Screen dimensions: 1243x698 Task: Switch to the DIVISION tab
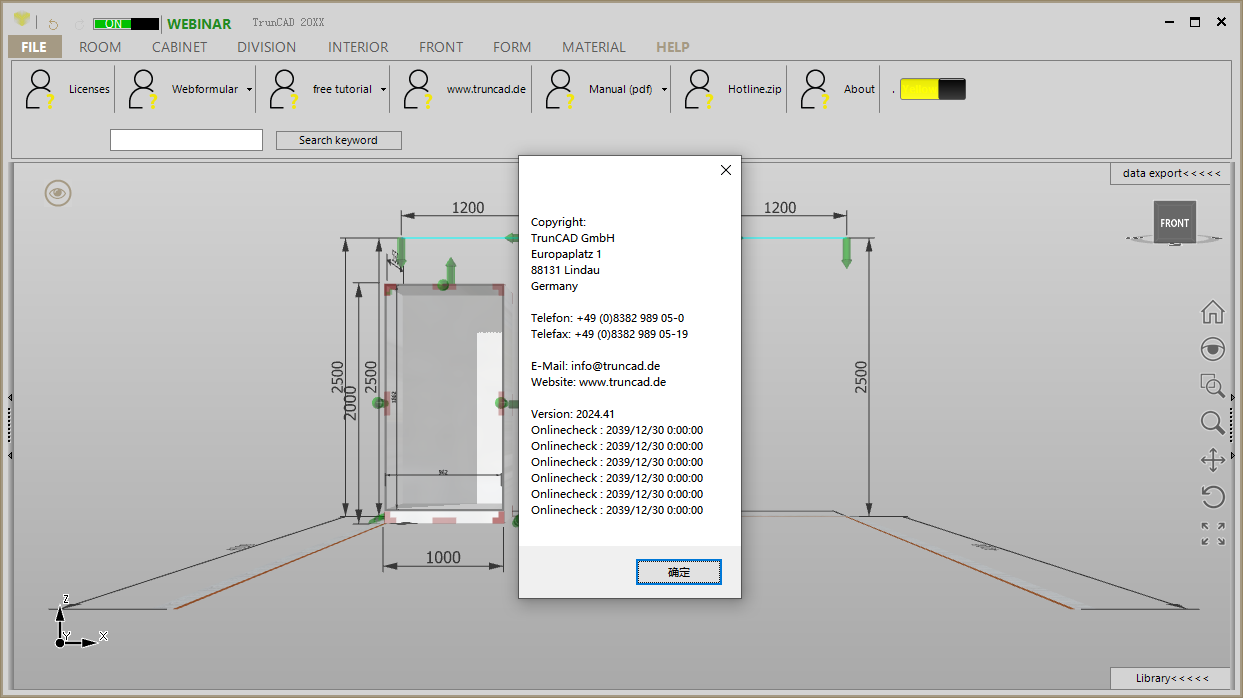click(x=267, y=47)
